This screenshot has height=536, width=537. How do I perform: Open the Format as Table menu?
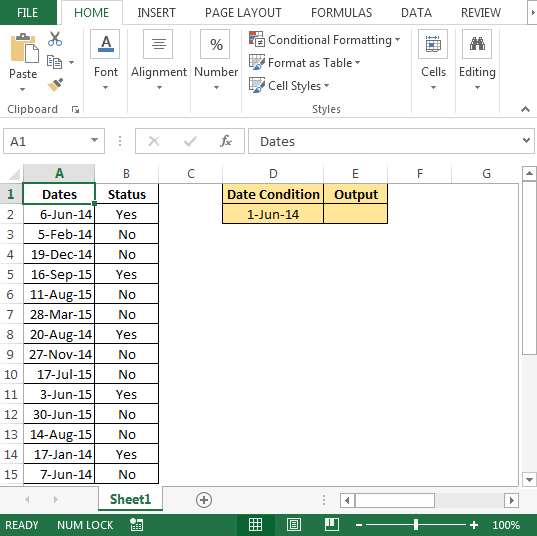pos(304,63)
